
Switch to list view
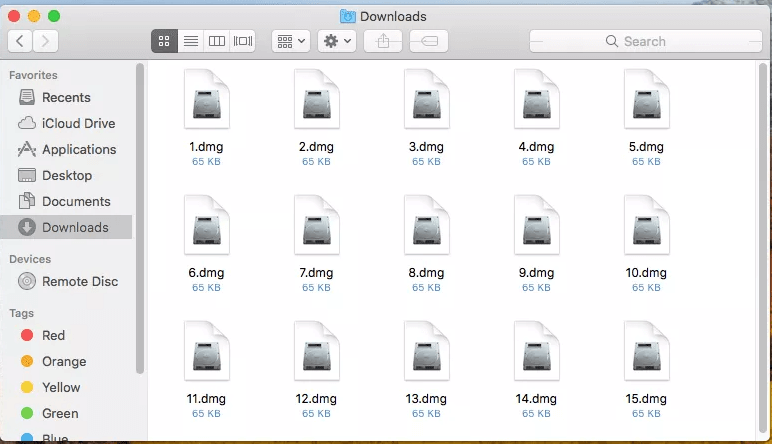(191, 41)
